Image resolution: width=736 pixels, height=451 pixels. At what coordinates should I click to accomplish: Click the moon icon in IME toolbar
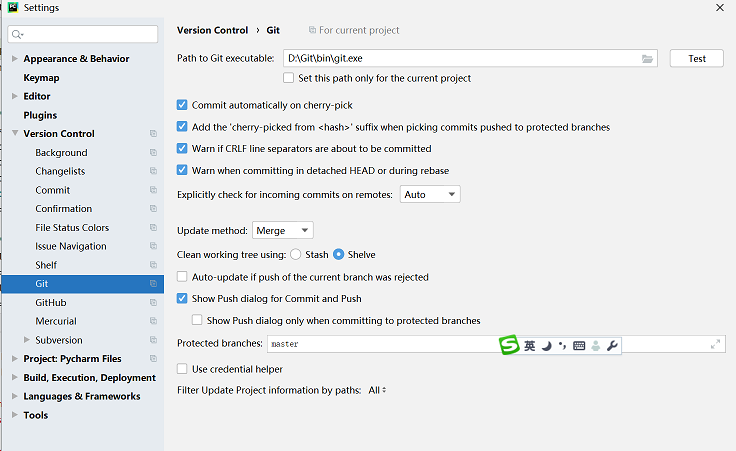[x=546, y=346]
